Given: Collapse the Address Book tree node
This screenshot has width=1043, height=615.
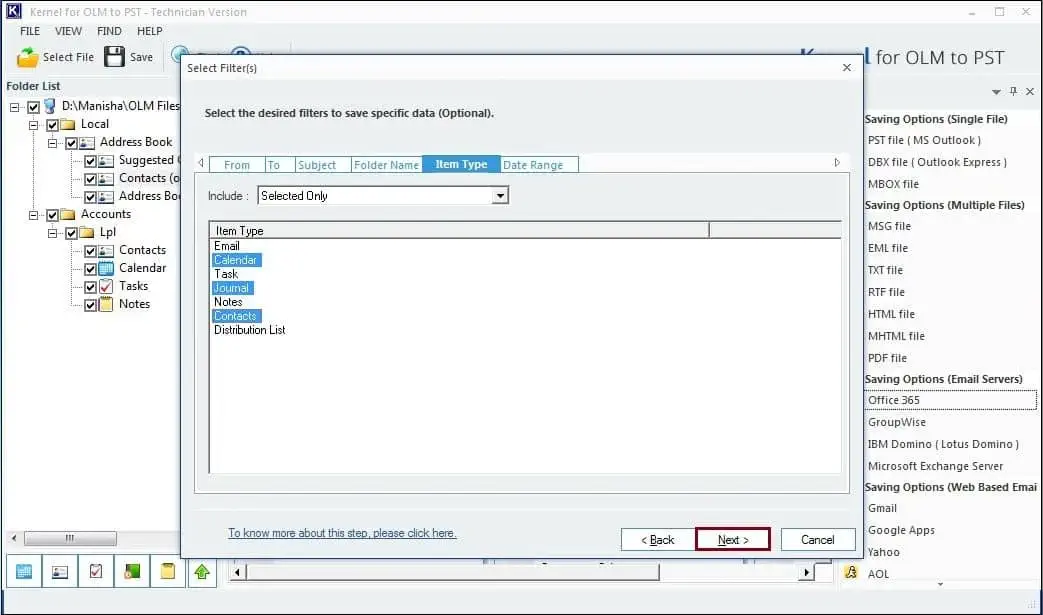Looking at the screenshot, I should 53,143.
